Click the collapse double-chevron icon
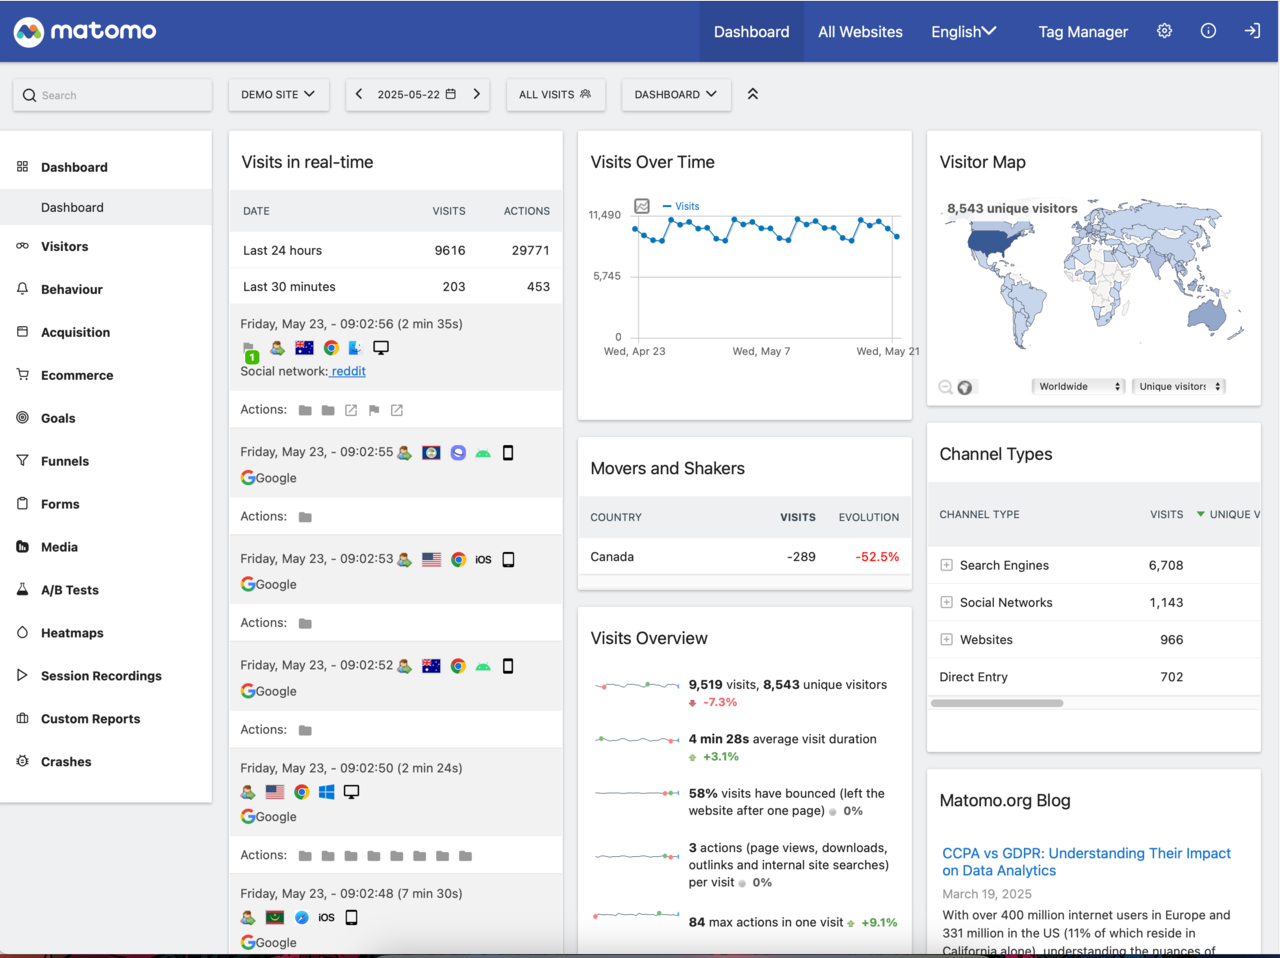This screenshot has width=1280, height=958. click(753, 94)
